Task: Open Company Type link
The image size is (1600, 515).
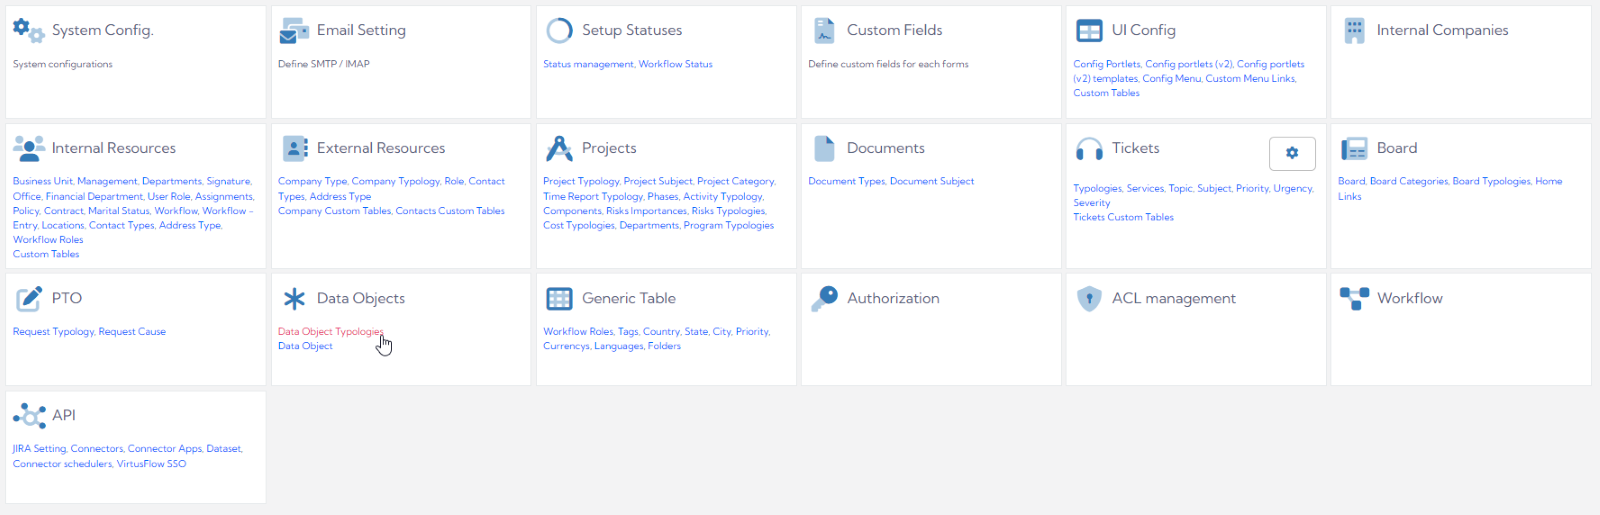Action: click(x=312, y=181)
